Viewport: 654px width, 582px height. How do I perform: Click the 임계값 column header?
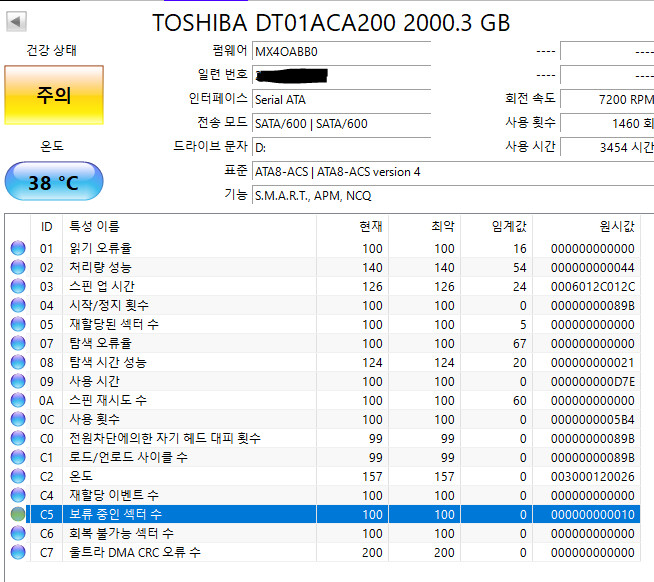click(x=497, y=226)
